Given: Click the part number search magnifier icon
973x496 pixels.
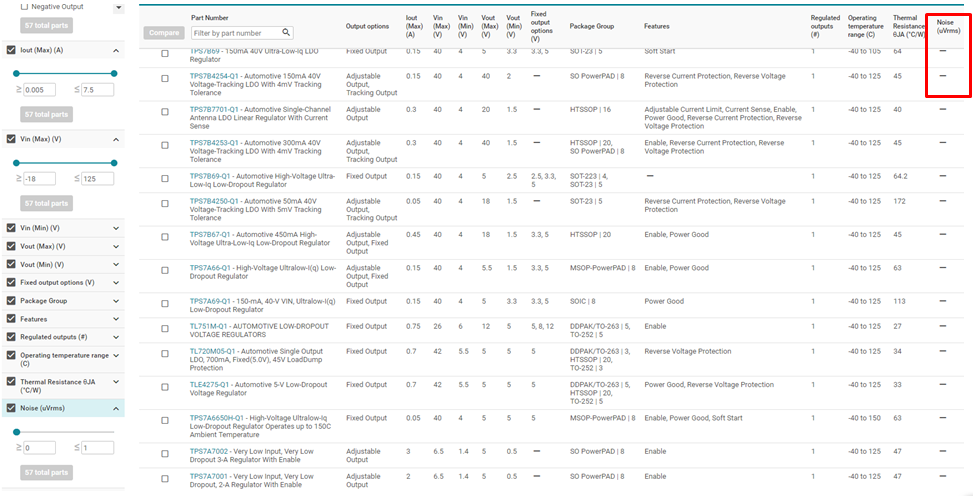Looking at the screenshot, I should 286,32.
